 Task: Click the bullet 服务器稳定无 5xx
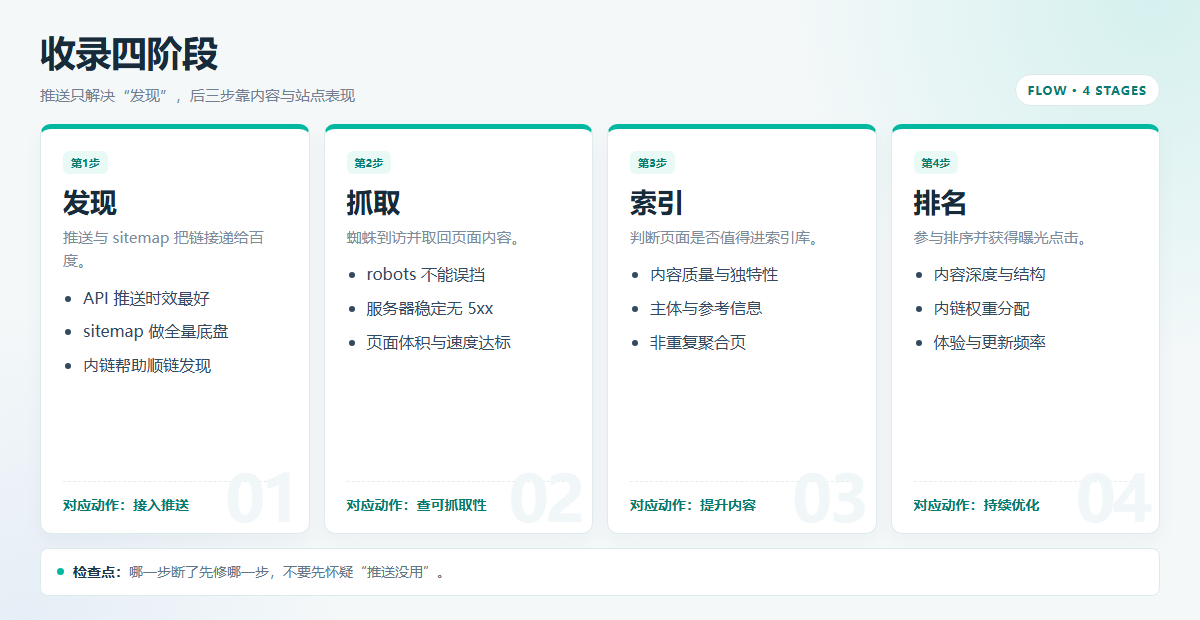coord(430,308)
